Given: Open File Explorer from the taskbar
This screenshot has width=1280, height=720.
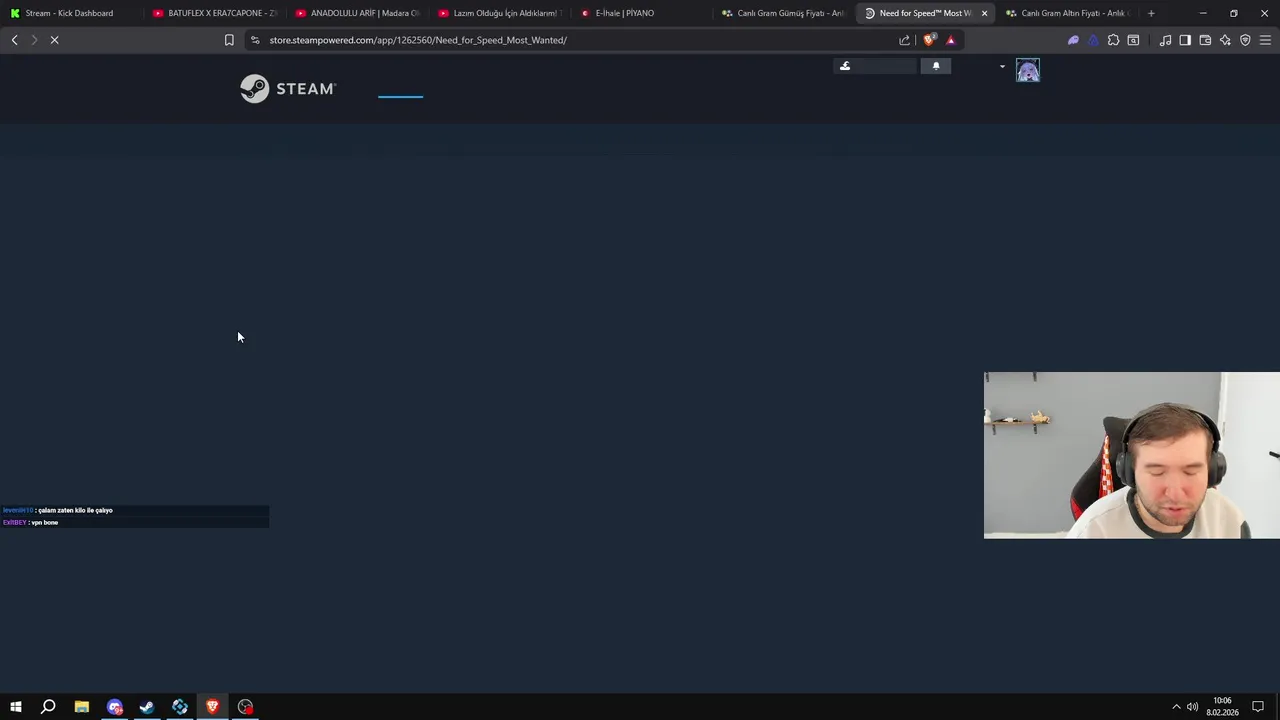Looking at the screenshot, I should coord(82,707).
